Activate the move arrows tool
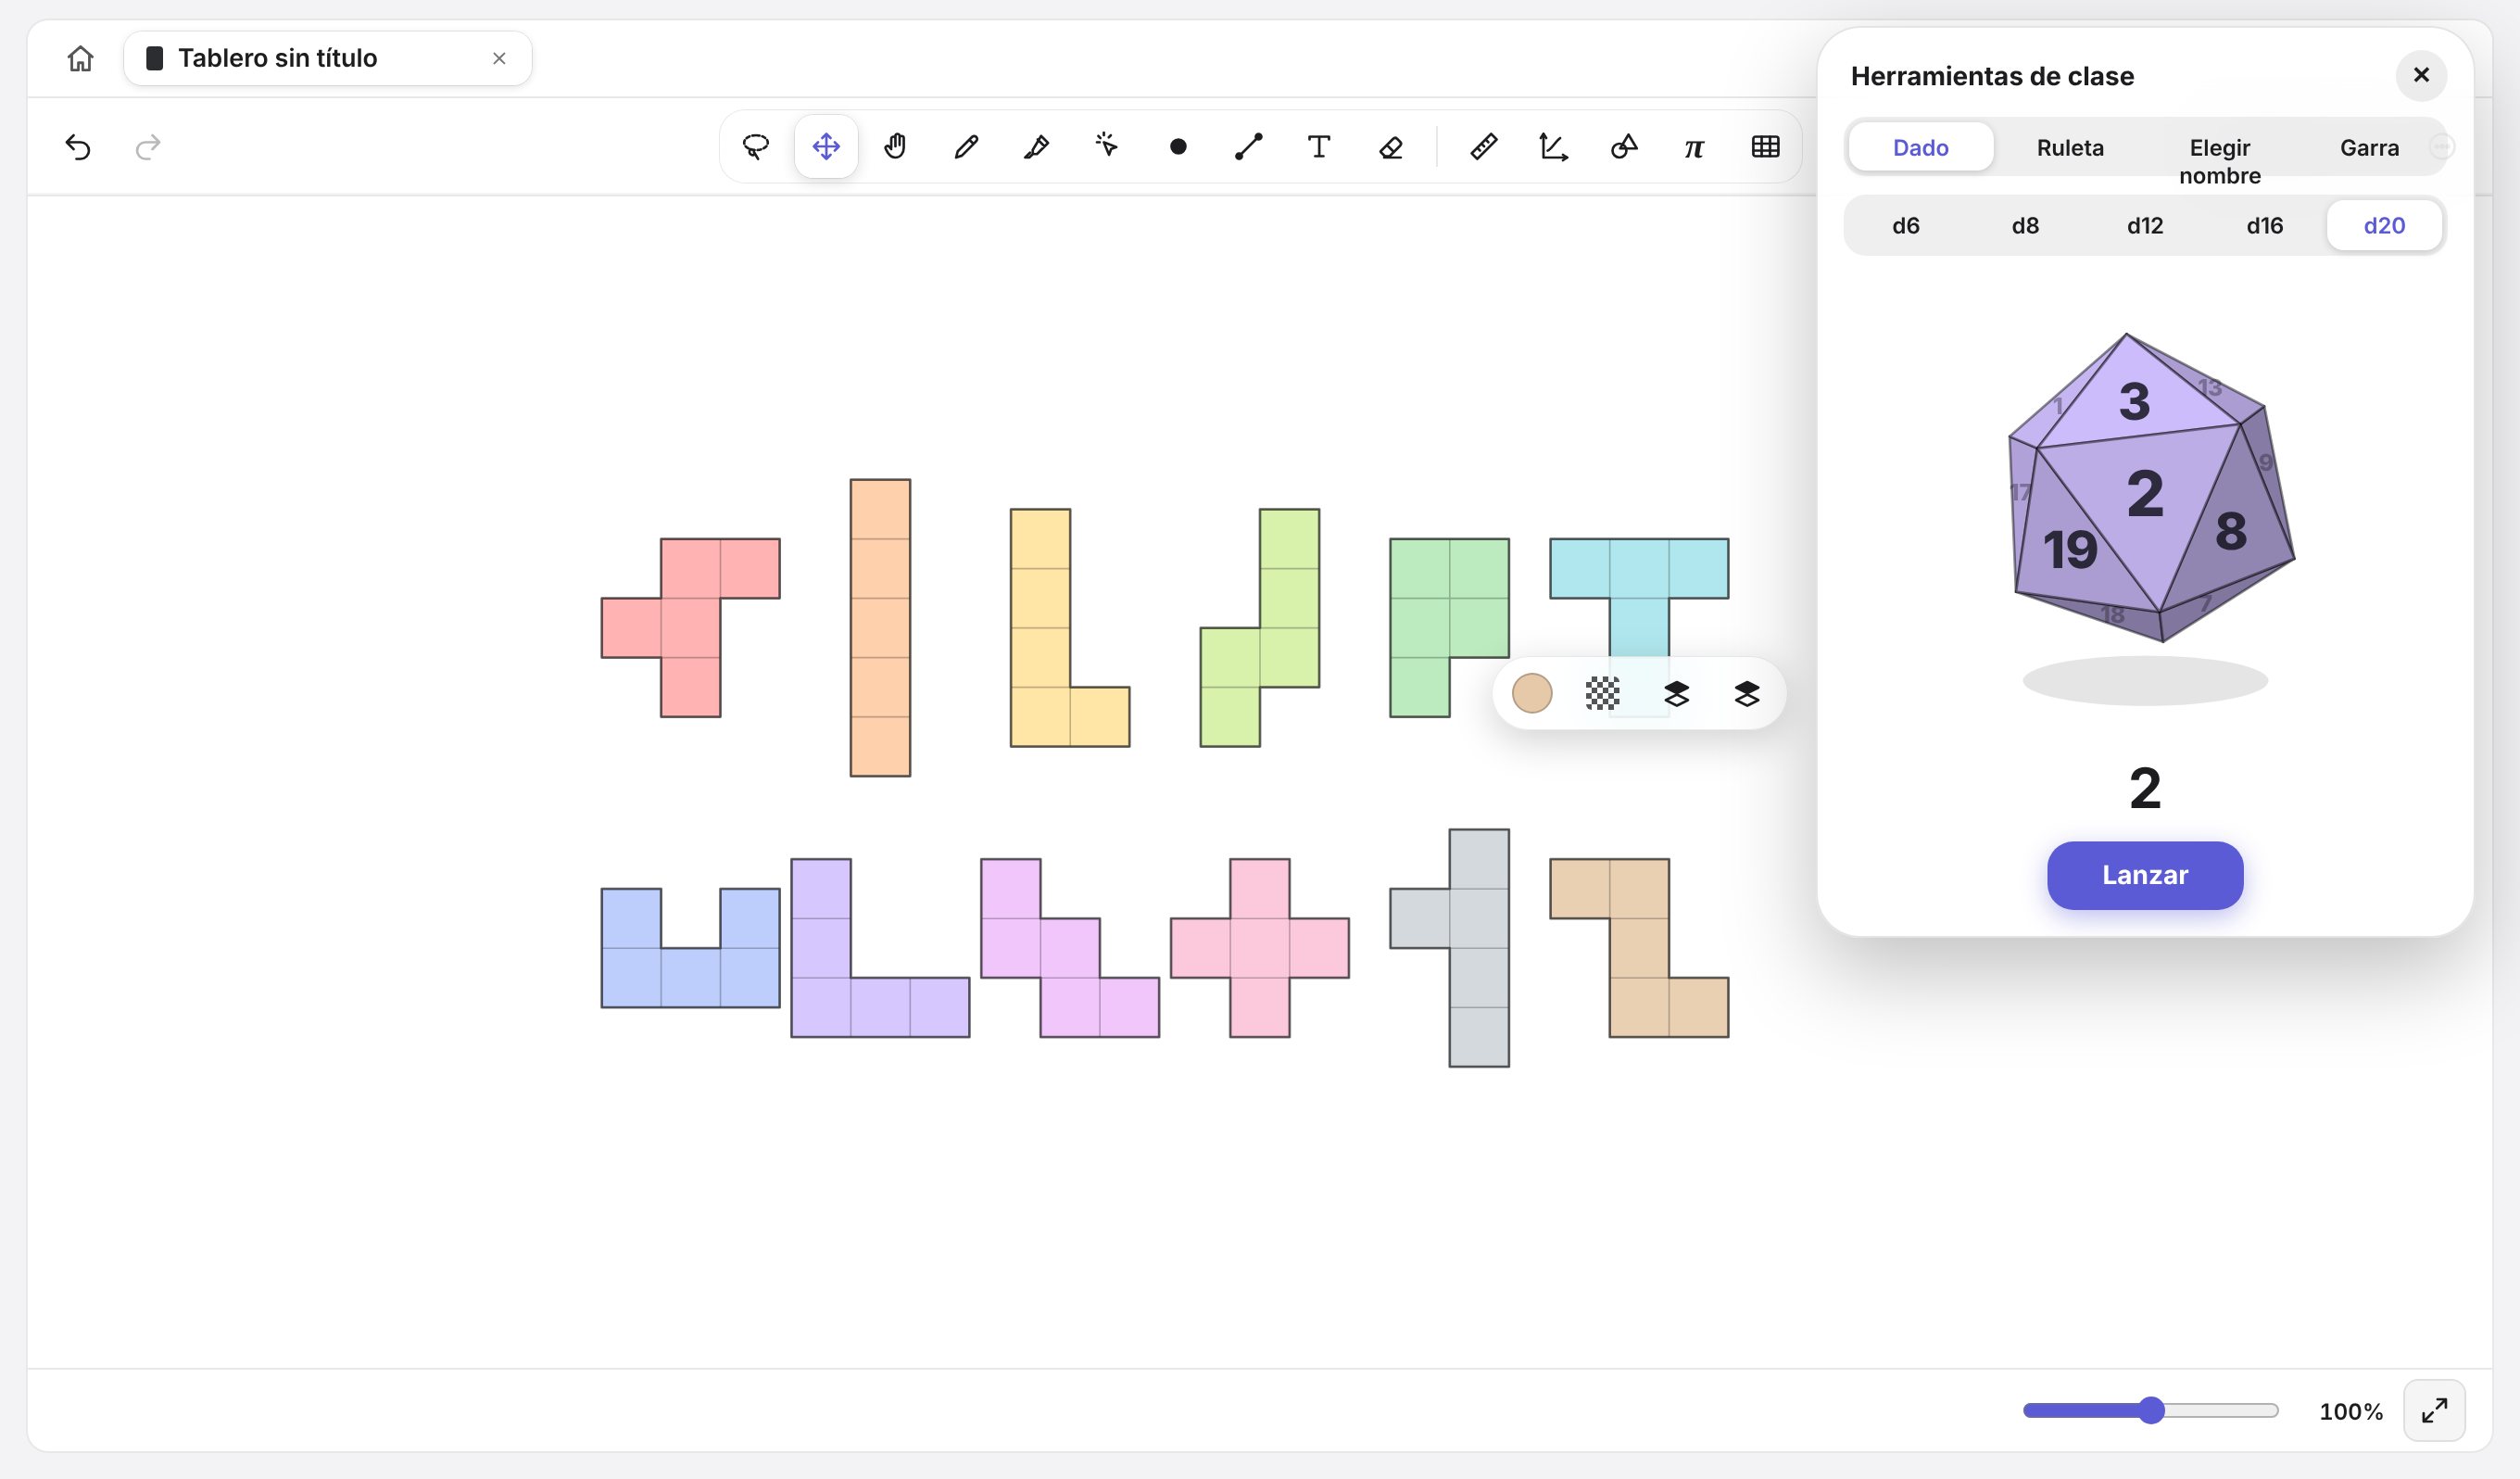 click(x=826, y=147)
